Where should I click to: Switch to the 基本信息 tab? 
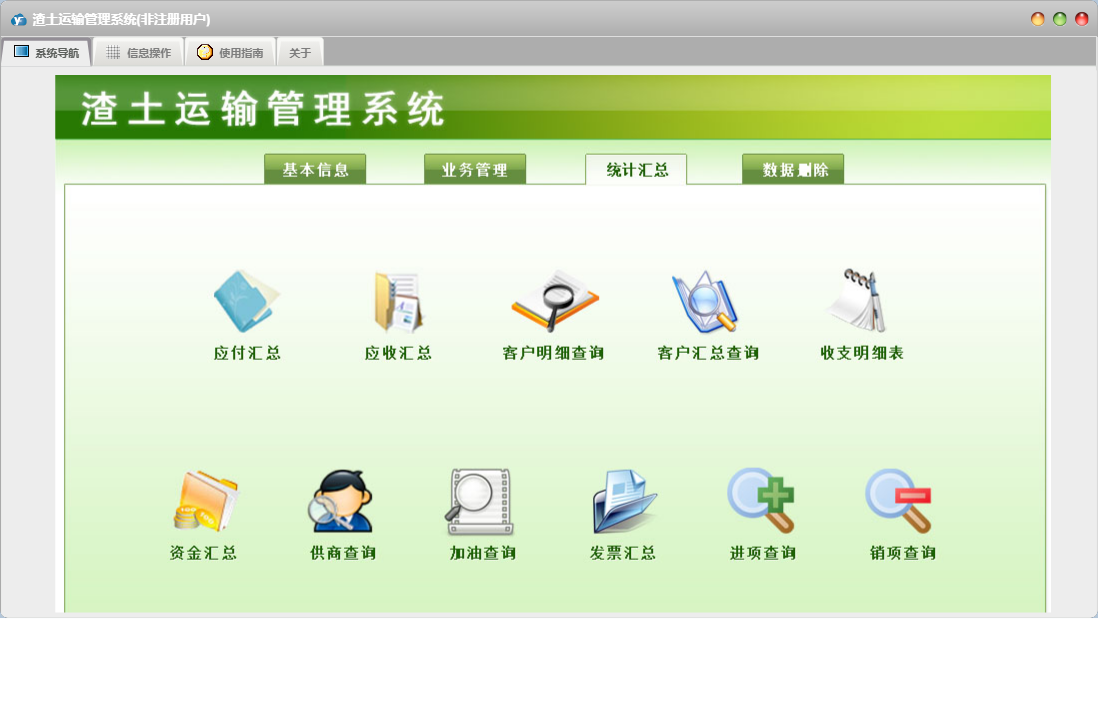[x=315, y=169]
